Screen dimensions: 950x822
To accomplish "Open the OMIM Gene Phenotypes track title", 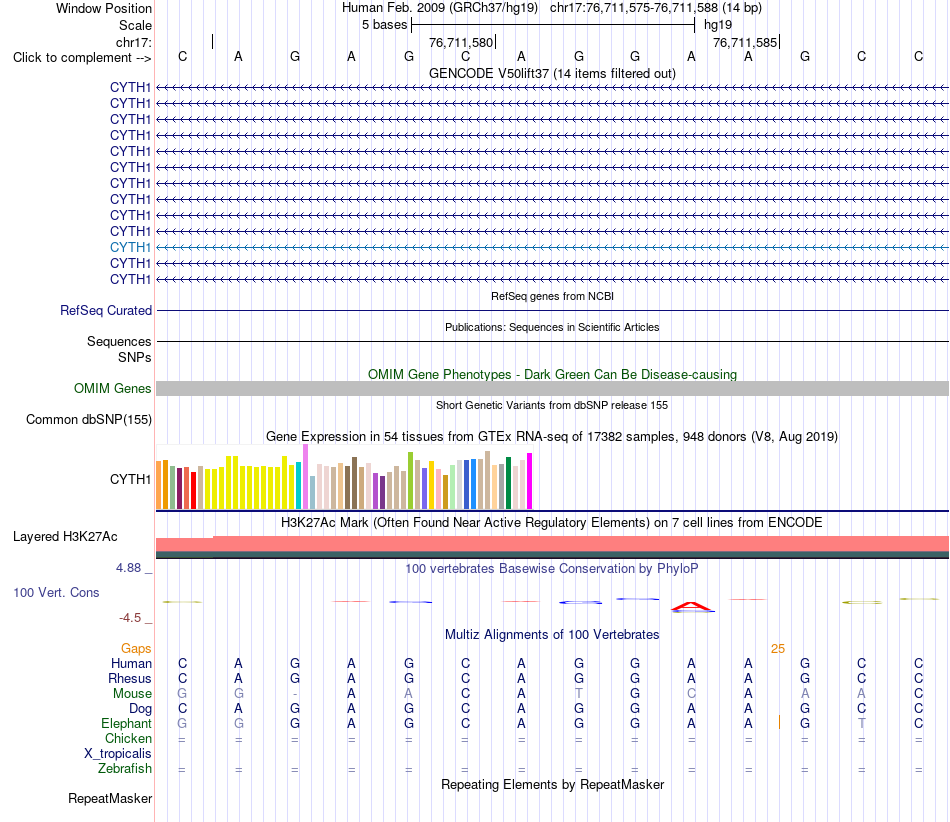I will tap(552, 374).
